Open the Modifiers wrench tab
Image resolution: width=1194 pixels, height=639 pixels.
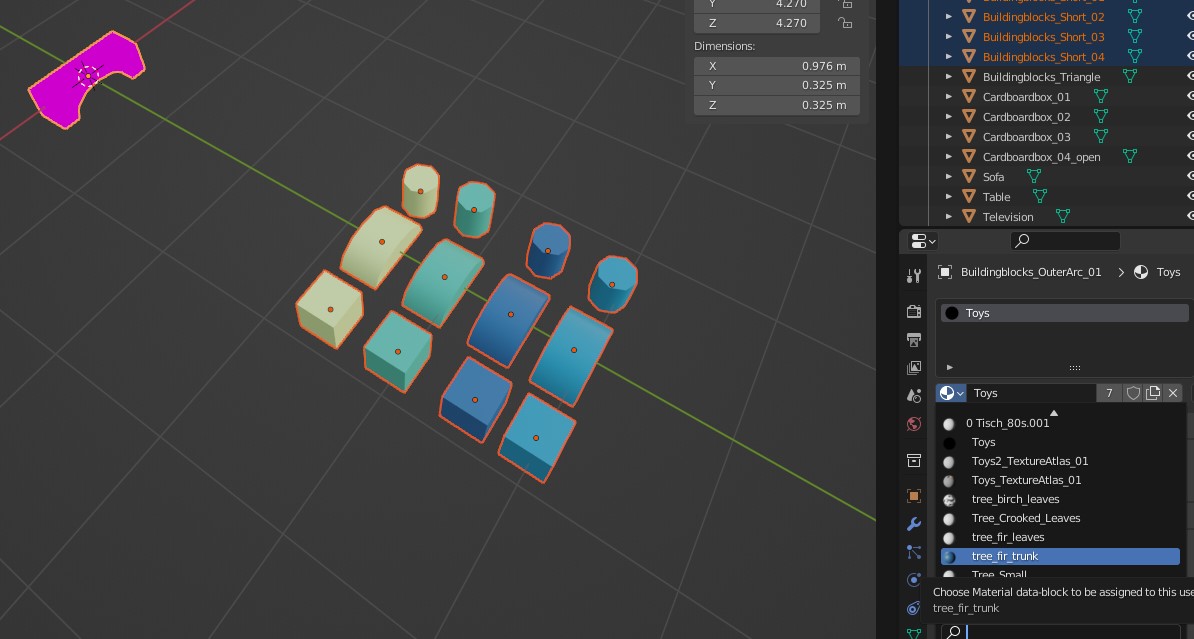tap(914, 524)
